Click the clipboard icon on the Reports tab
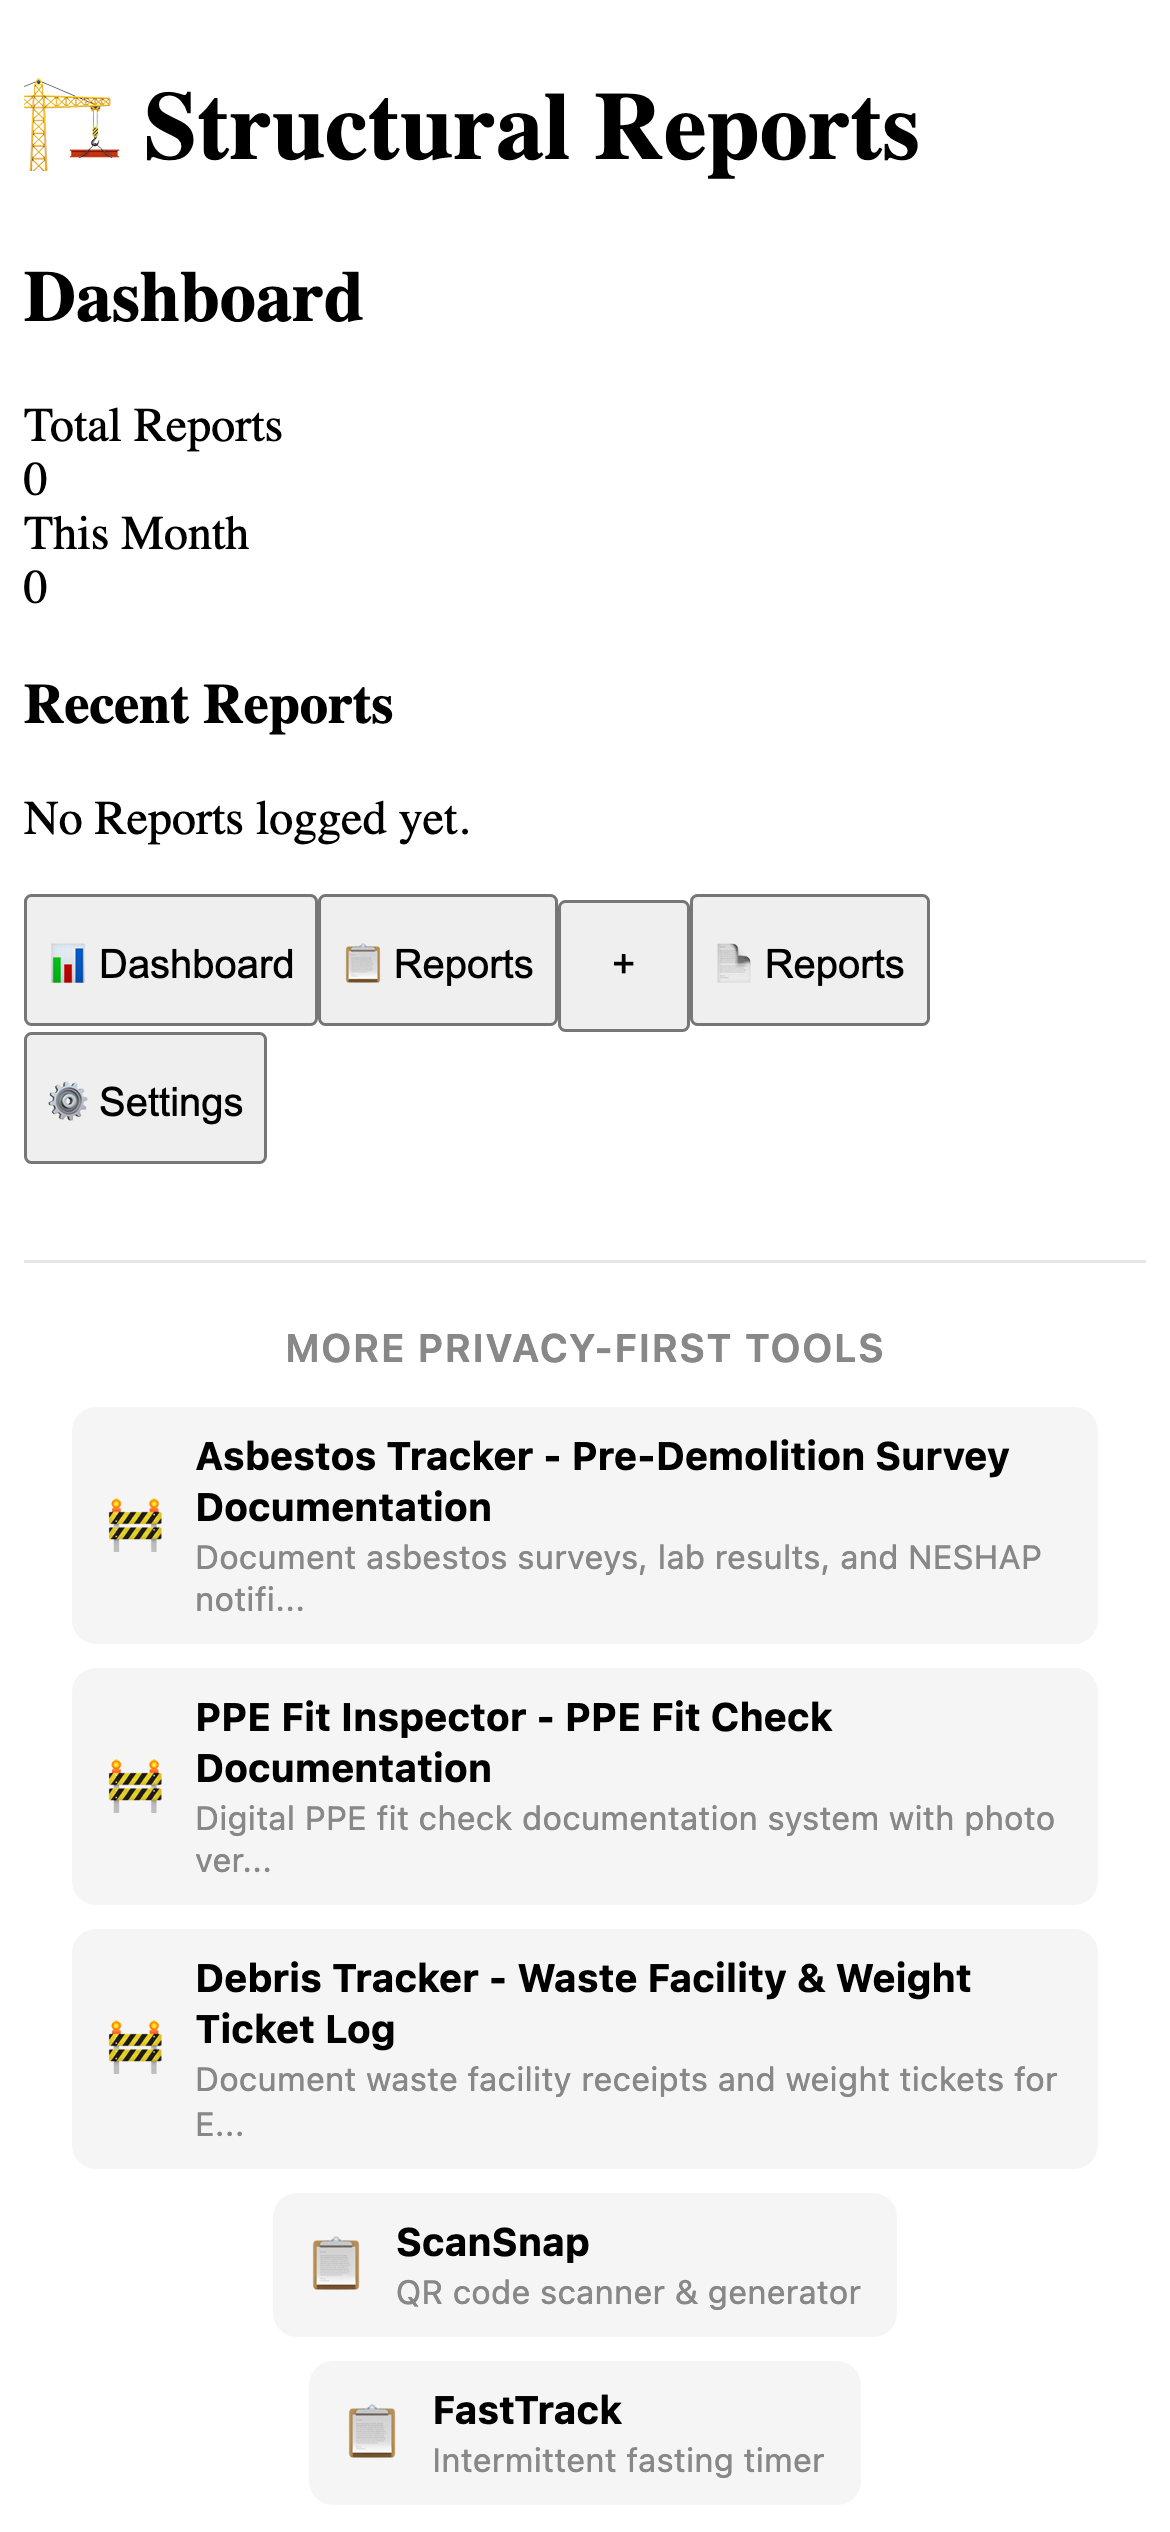Image resolution: width=1170 pixels, height=2532 pixels. click(361, 963)
